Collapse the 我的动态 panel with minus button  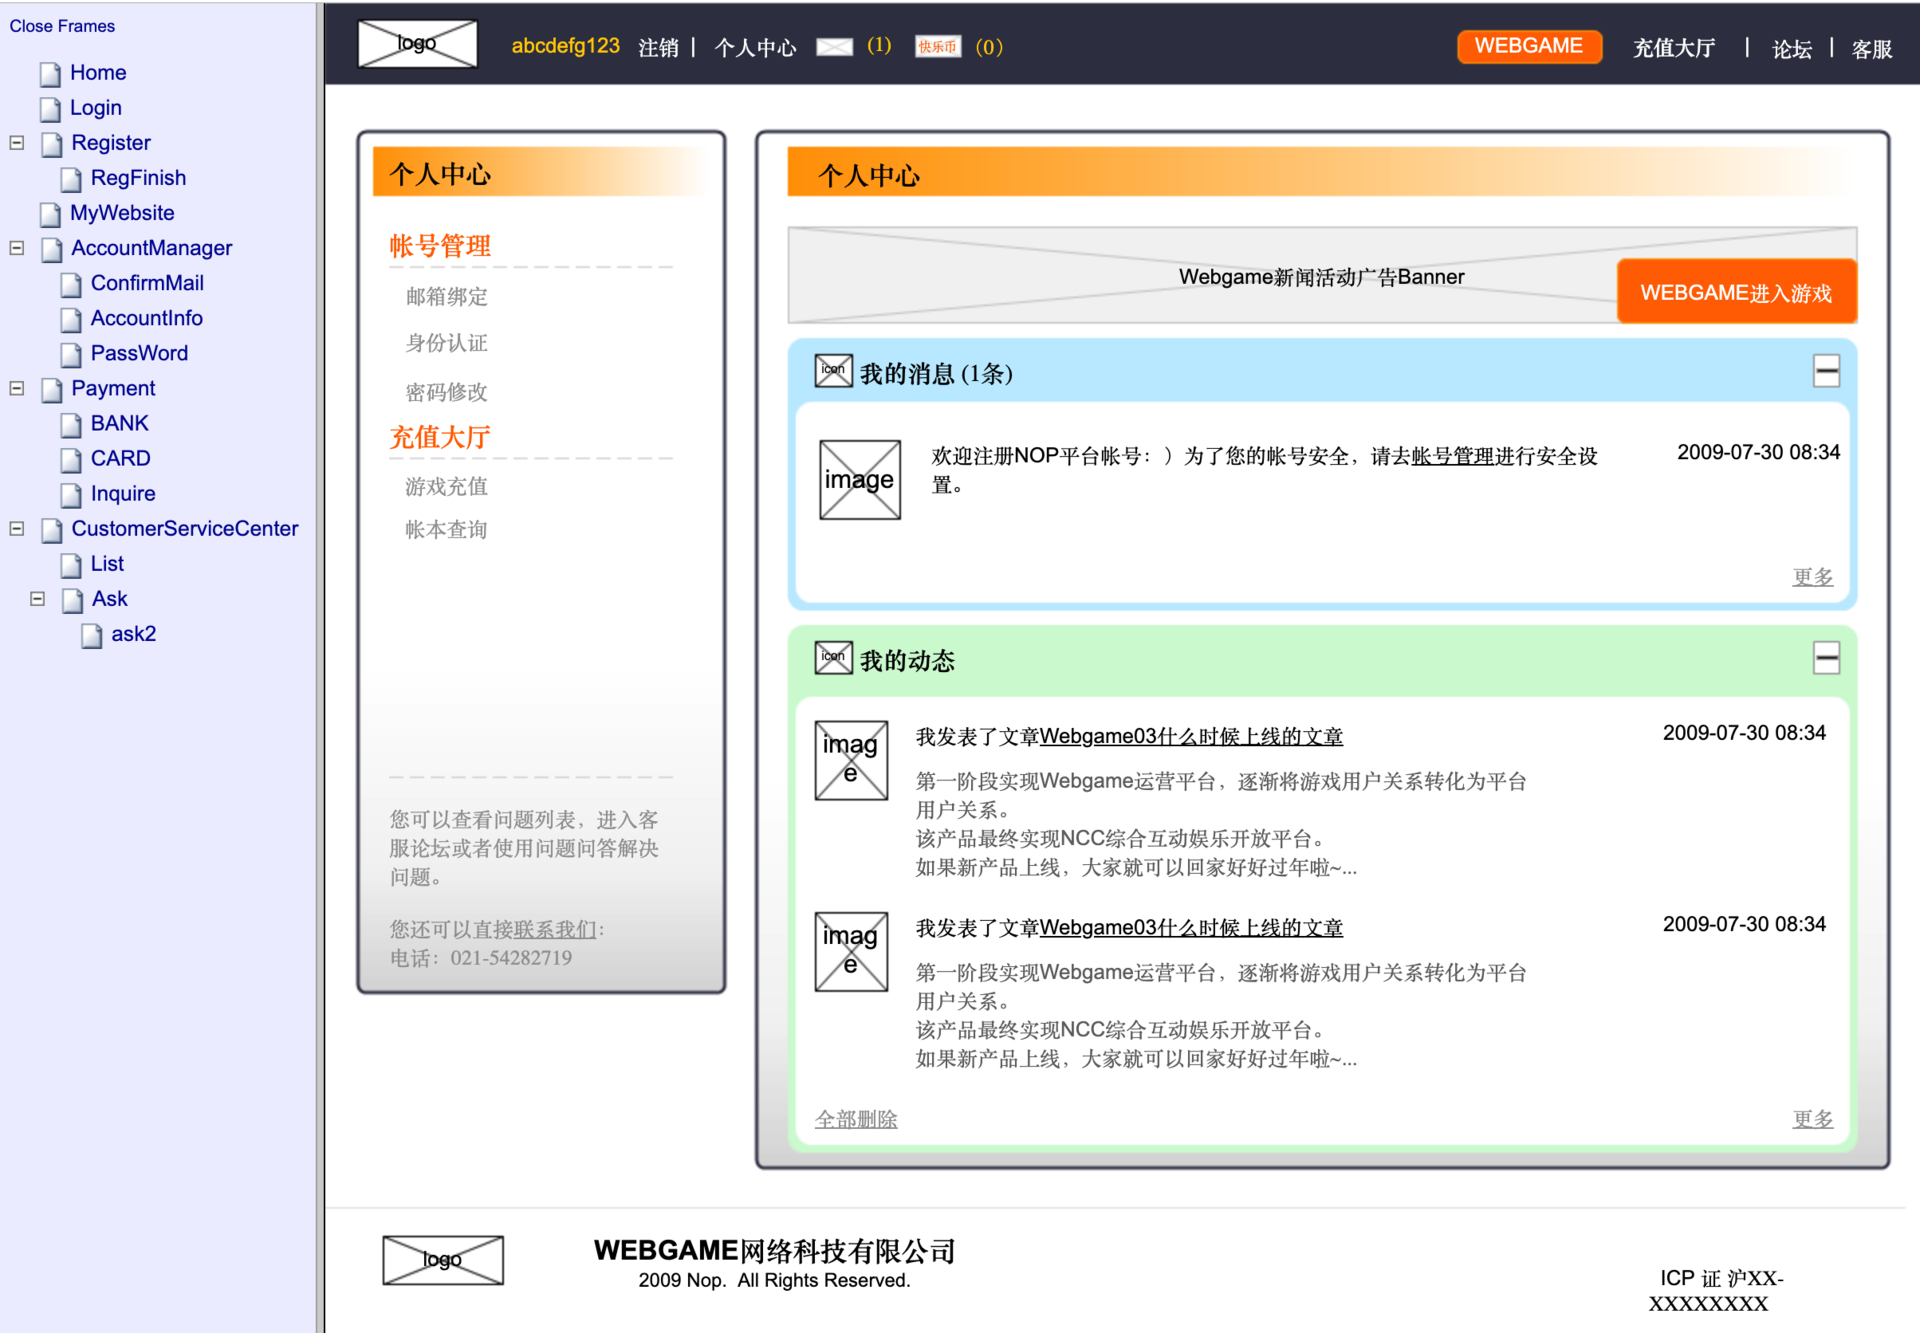click(1826, 658)
